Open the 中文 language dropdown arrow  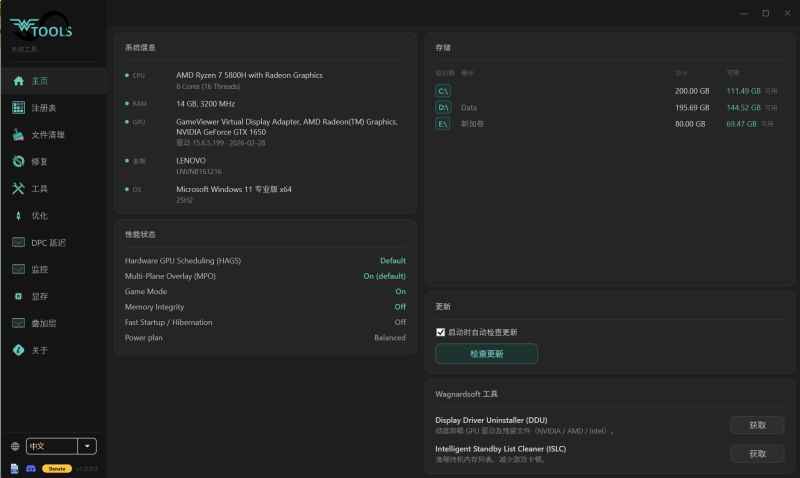[87, 446]
